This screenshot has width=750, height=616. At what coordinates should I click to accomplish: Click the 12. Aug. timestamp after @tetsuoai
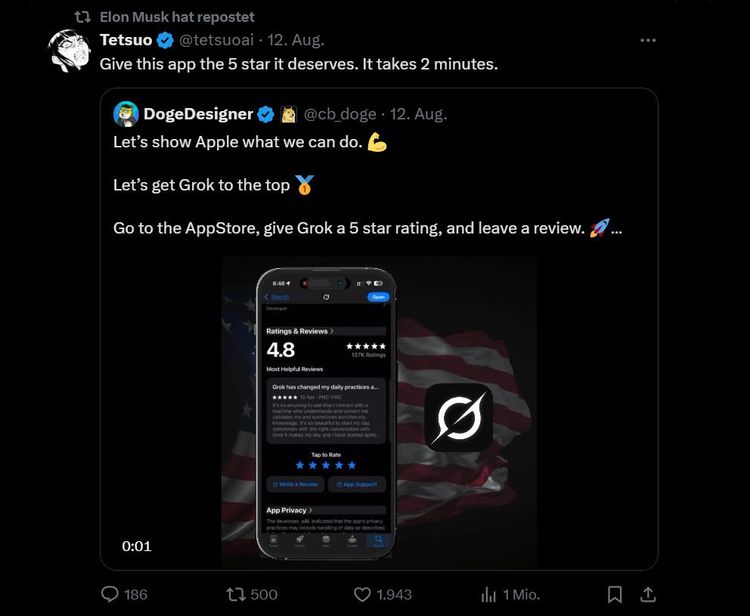click(298, 40)
